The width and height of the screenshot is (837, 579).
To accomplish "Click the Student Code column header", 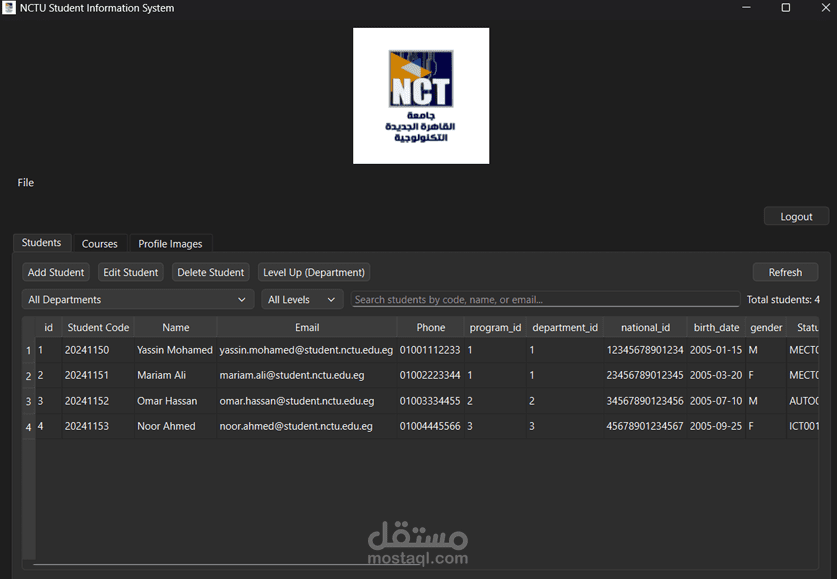I will point(97,327).
